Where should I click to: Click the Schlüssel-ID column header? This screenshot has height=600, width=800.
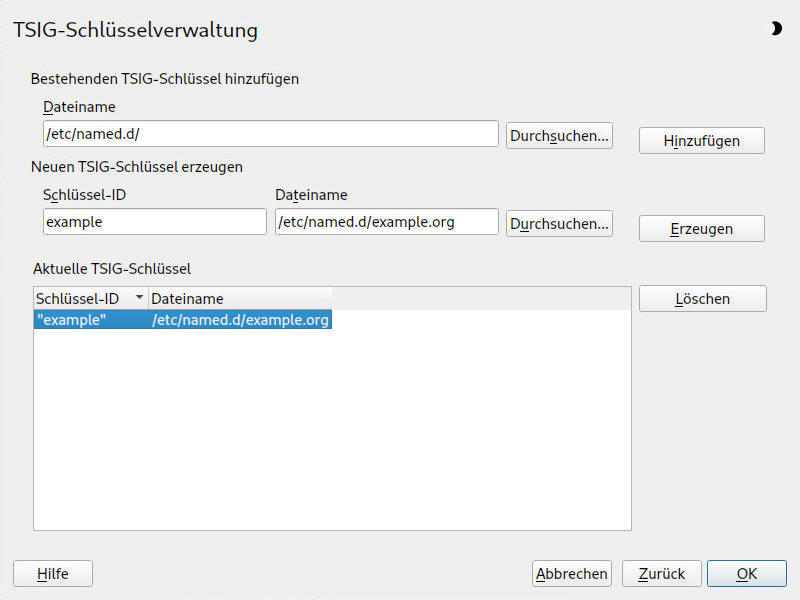tap(91, 298)
